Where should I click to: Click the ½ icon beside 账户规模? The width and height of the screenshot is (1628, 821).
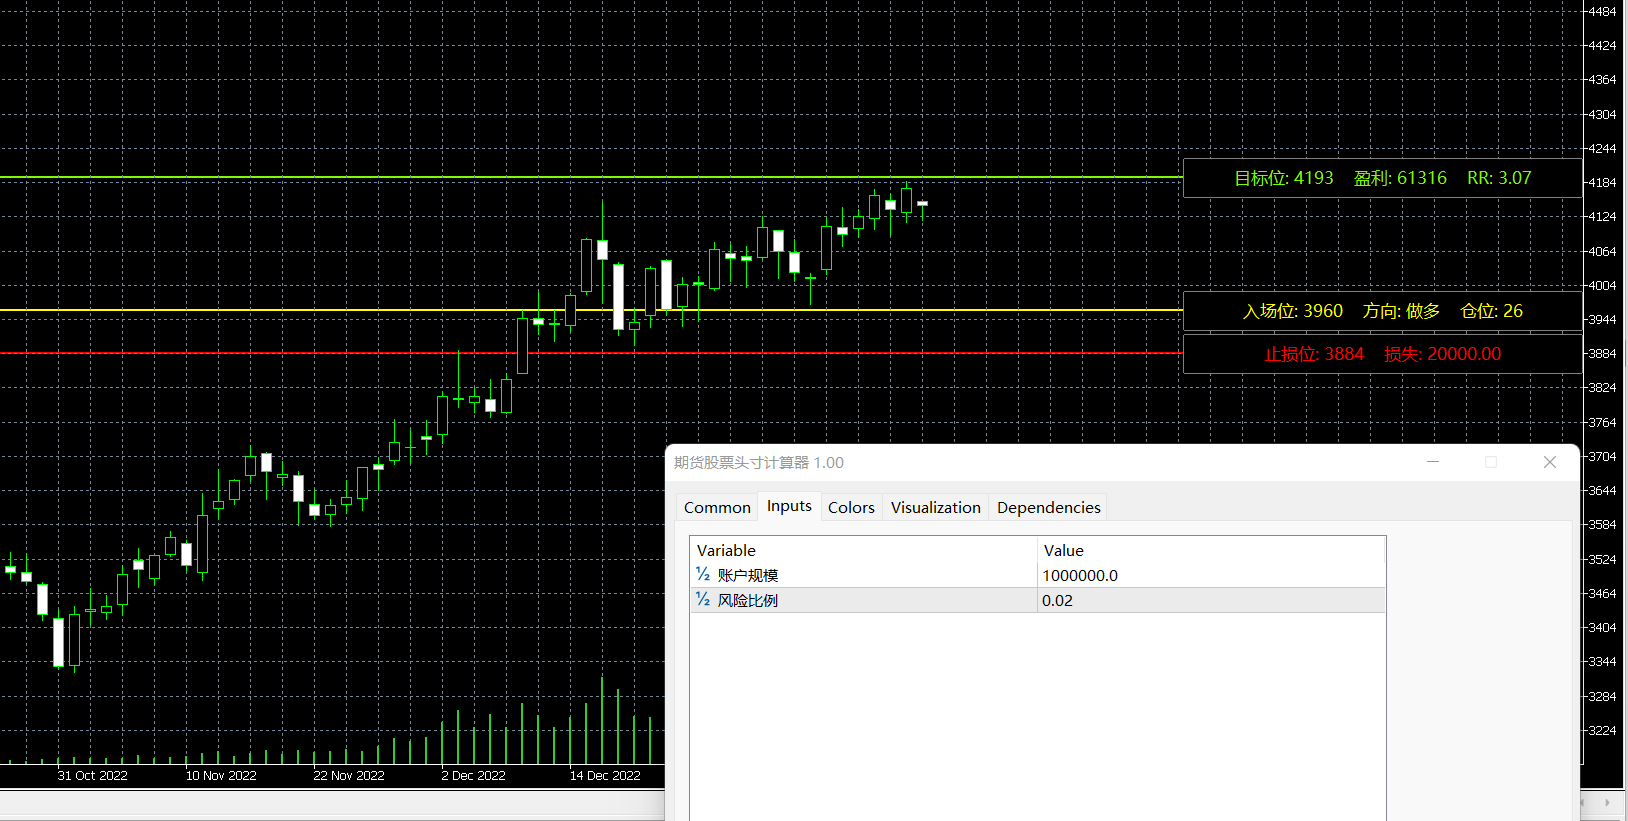pos(703,575)
